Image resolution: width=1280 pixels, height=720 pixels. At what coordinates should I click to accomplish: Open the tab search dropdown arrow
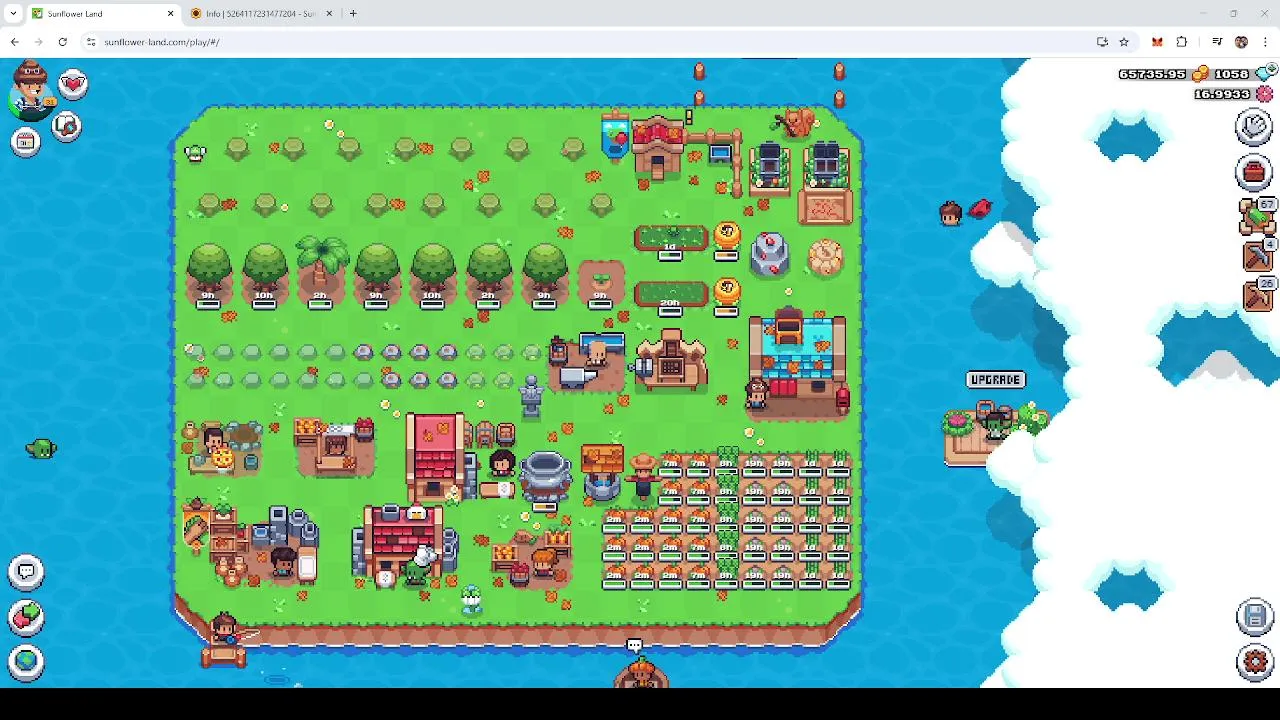tap(13, 14)
